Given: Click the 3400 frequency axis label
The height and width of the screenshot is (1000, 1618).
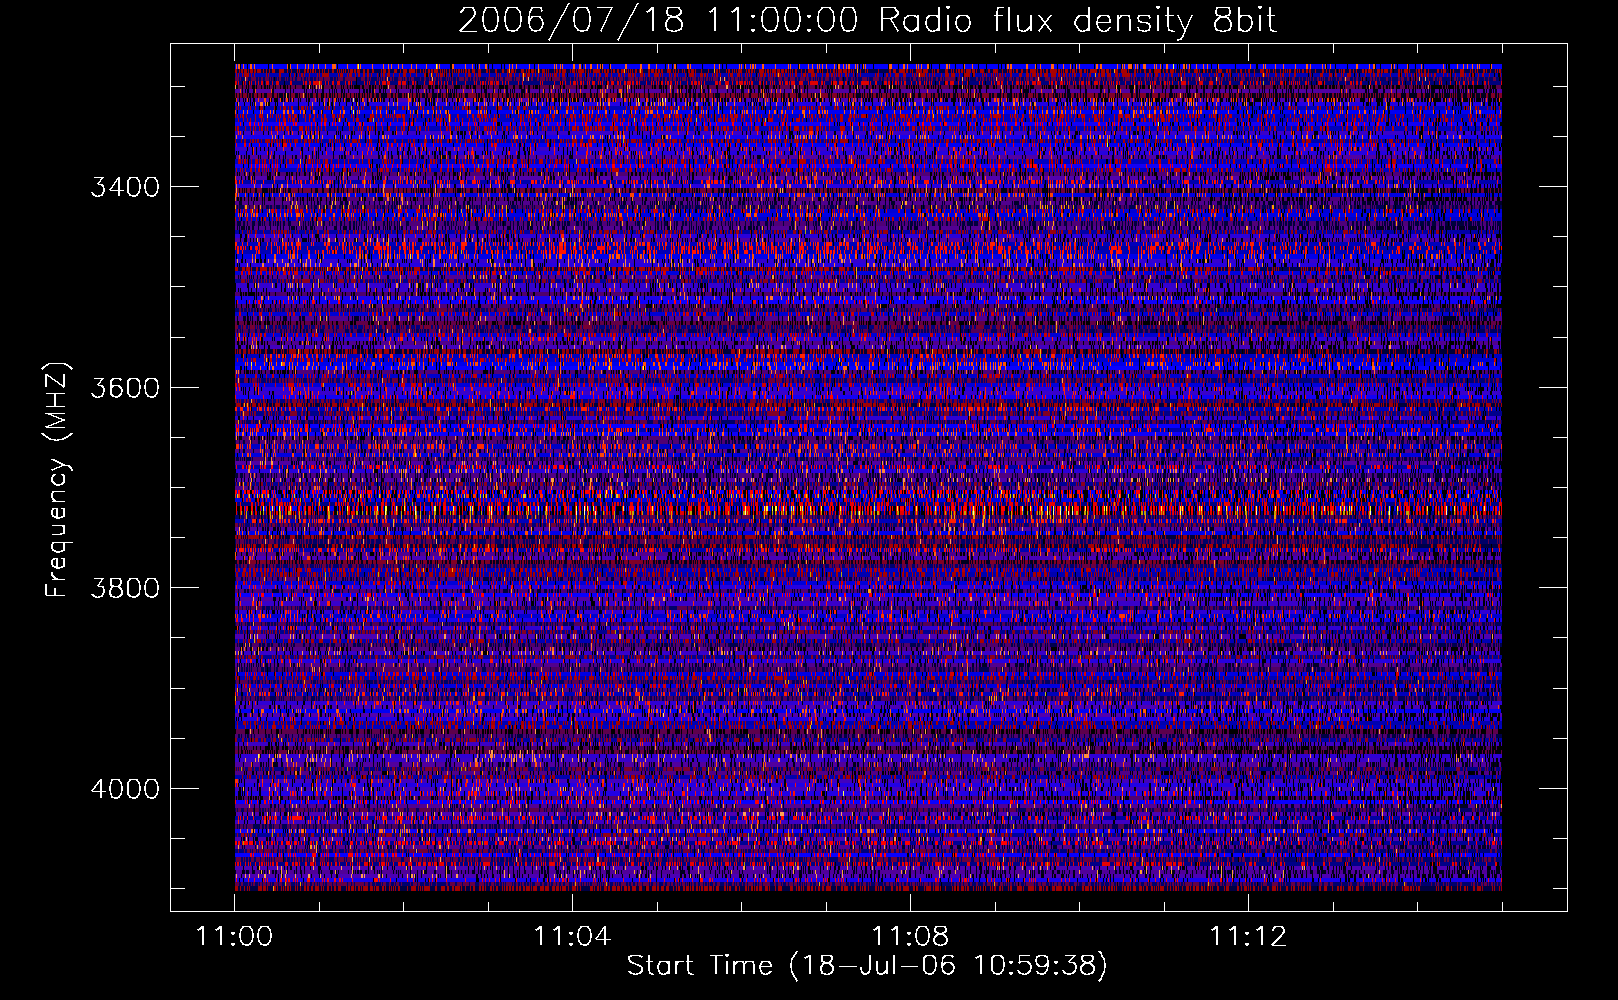Looking at the screenshot, I should click(x=125, y=187).
